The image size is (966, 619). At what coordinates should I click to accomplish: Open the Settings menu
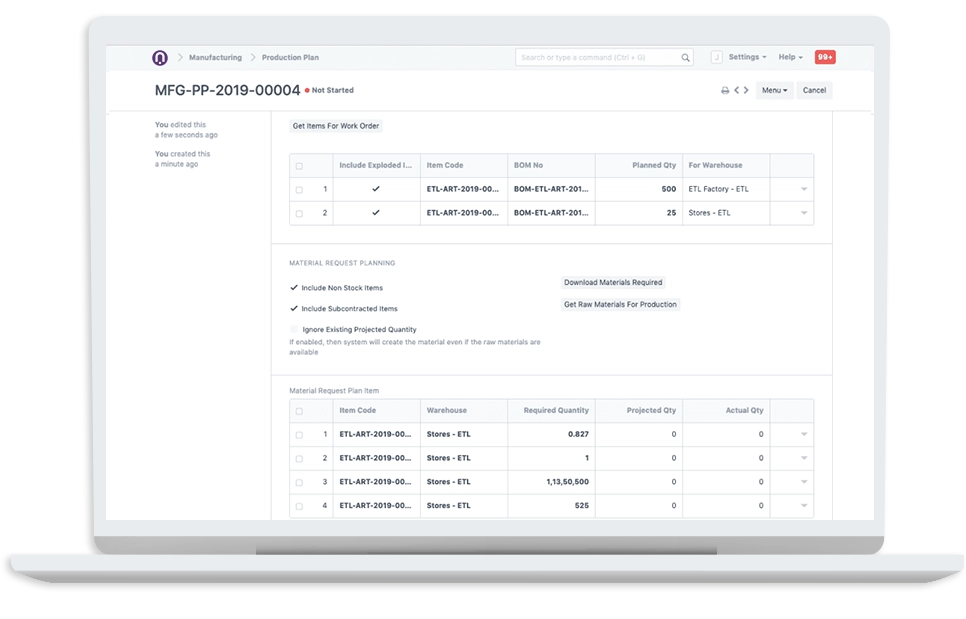(747, 57)
